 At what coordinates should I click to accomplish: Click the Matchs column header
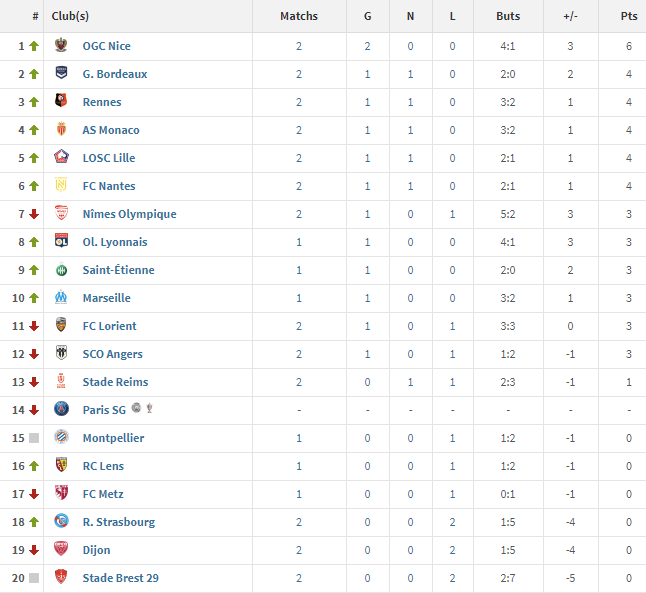(x=299, y=16)
